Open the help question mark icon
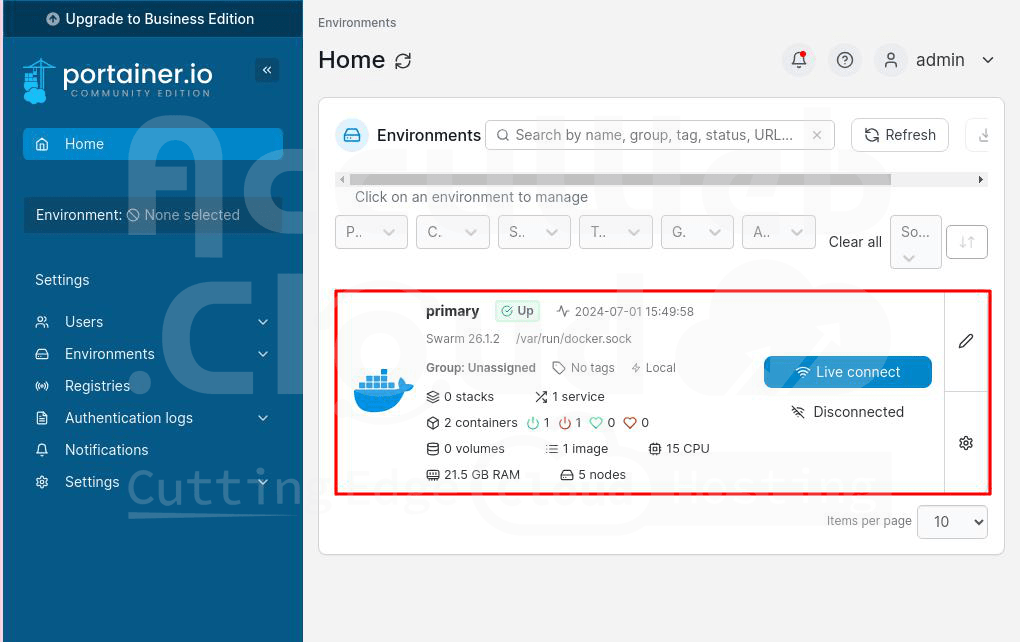This screenshot has height=642, width=1020. pos(845,60)
